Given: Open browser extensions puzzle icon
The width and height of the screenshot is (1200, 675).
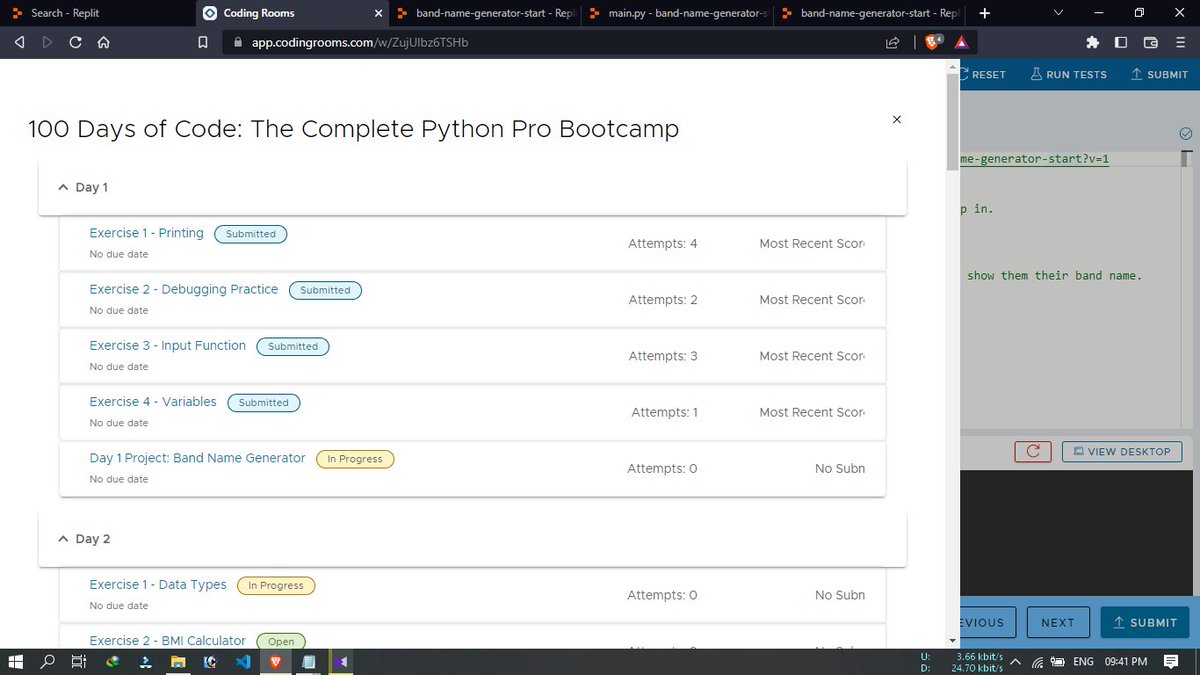Looking at the screenshot, I should [1093, 43].
